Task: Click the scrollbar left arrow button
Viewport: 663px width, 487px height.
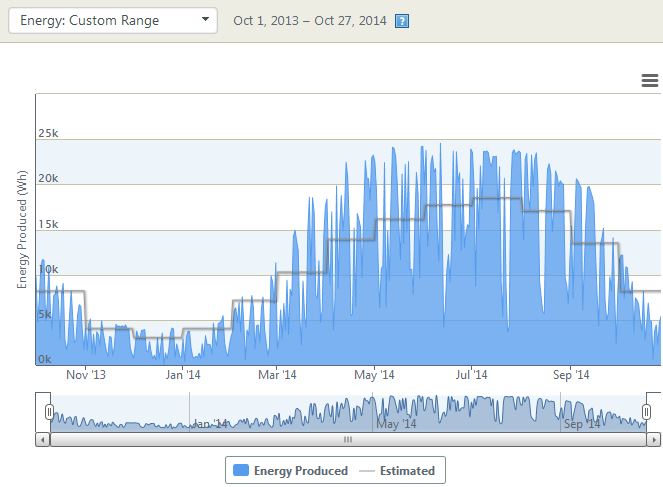Action: point(42,439)
